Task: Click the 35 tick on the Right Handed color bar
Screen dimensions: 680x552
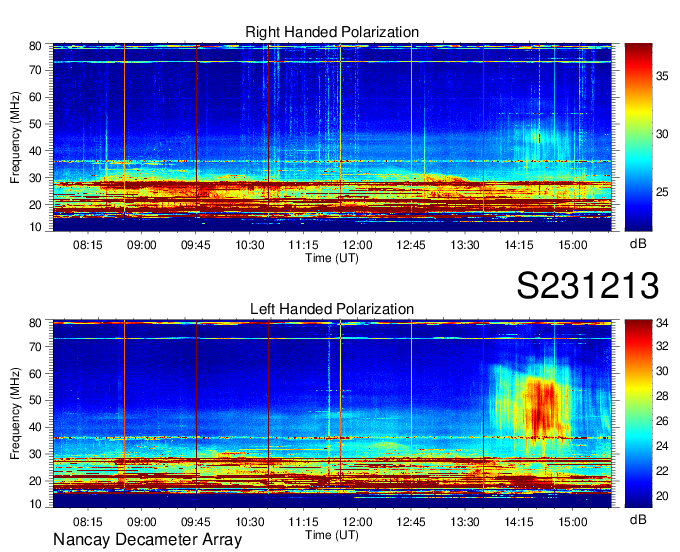Action: click(662, 76)
